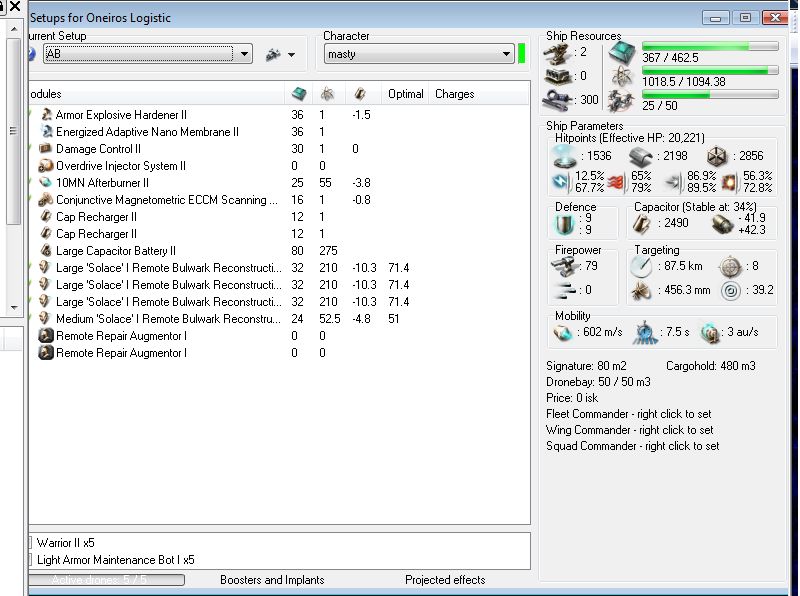The image size is (800, 596).
Task: Click the scan resolution icon showing 456.3 mm
Action: pos(641,290)
